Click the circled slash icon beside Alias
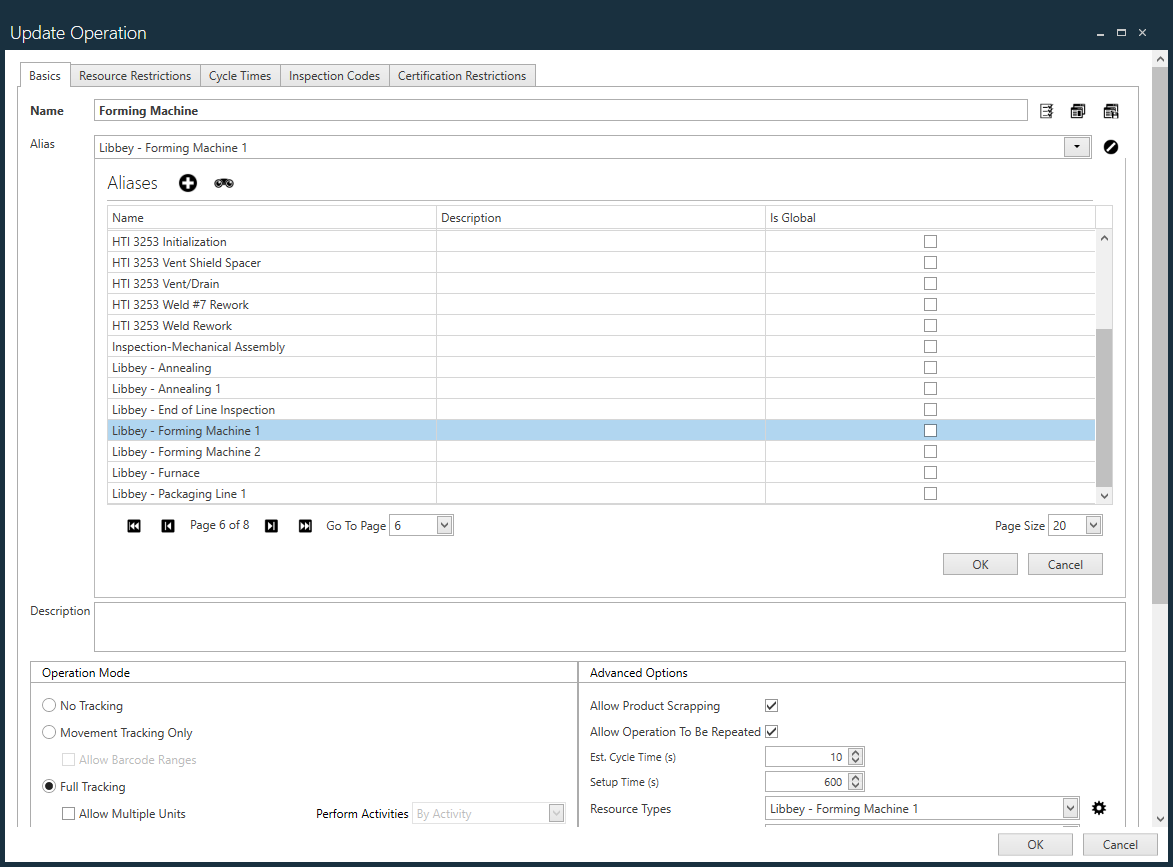This screenshot has height=867, width=1173. pos(1111,147)
